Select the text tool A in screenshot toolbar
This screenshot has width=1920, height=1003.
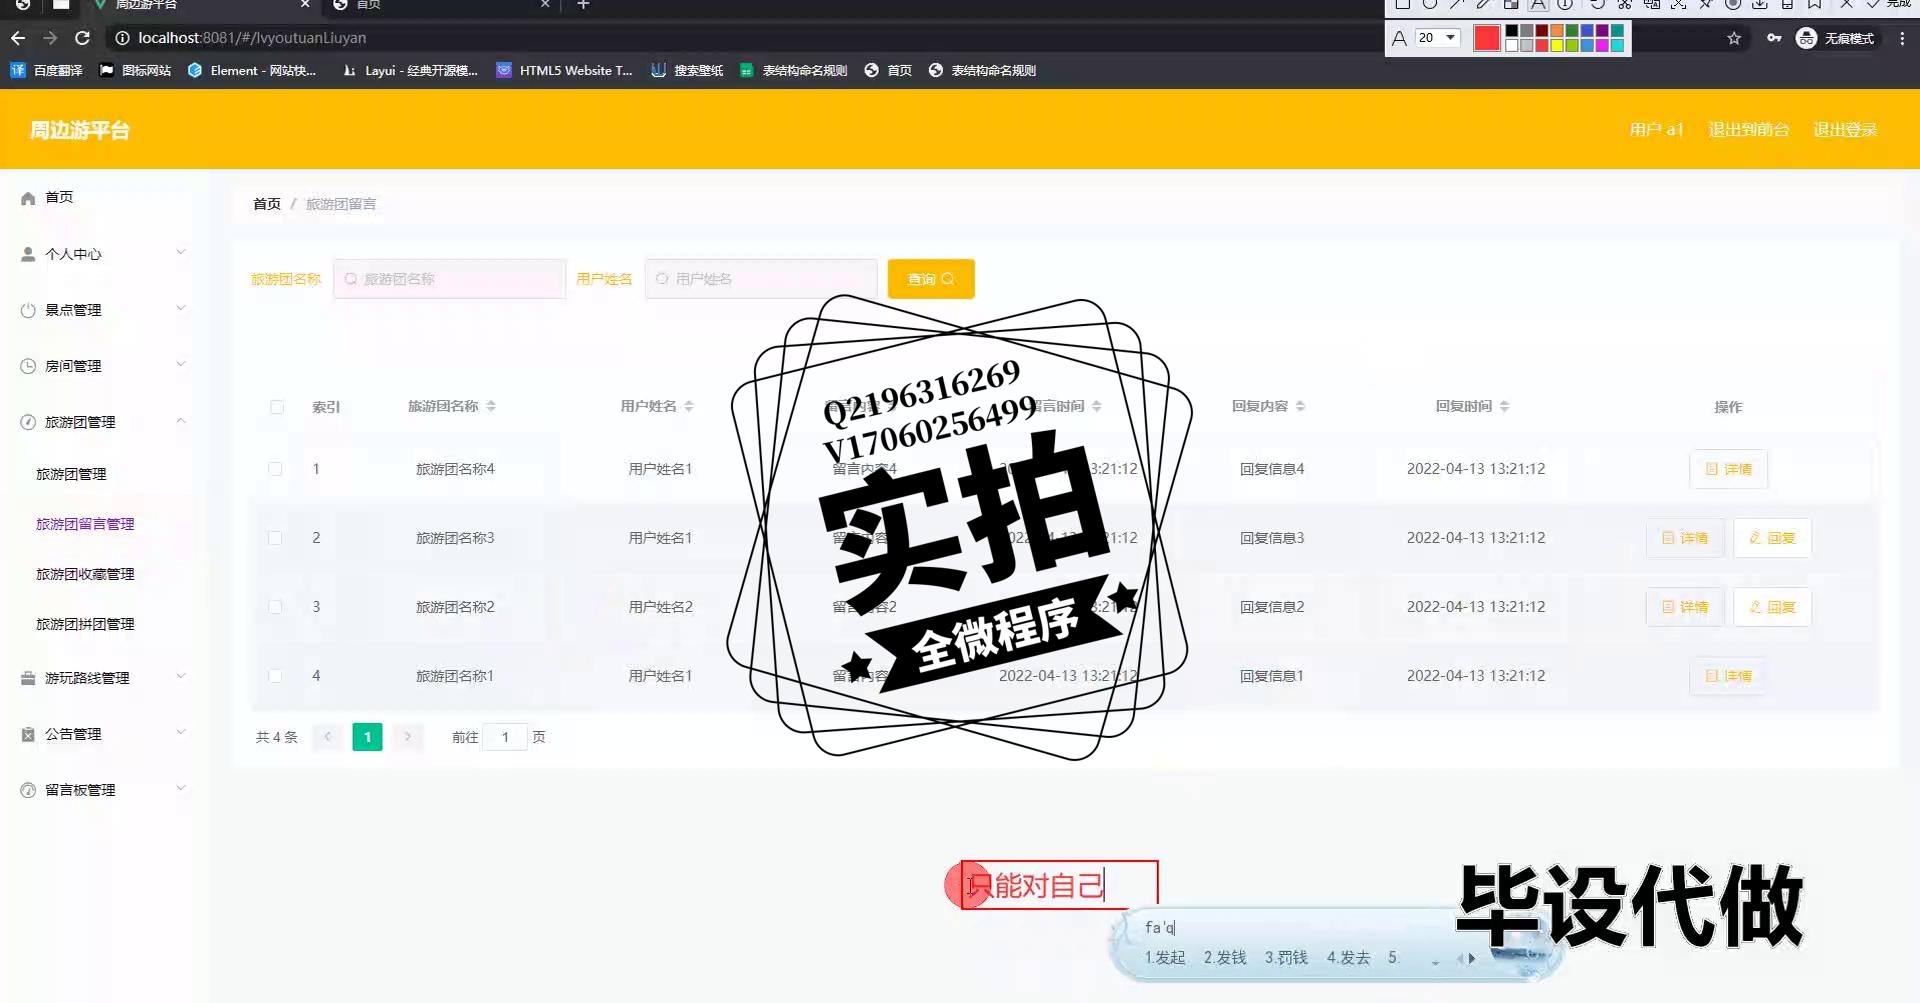[1538, 4]
